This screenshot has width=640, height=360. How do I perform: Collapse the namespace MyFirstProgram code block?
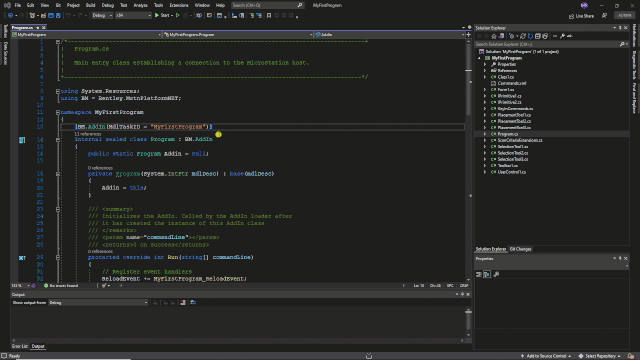tap(58, 112)
